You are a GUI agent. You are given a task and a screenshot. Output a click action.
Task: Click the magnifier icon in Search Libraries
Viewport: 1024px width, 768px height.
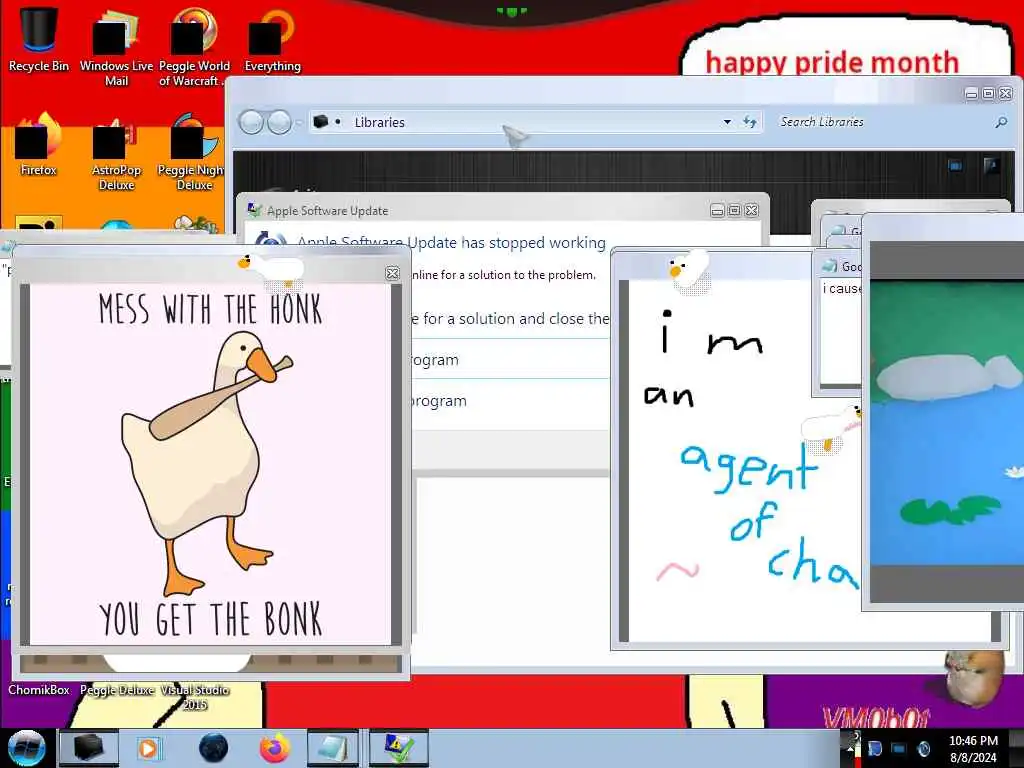[1001, 122]
